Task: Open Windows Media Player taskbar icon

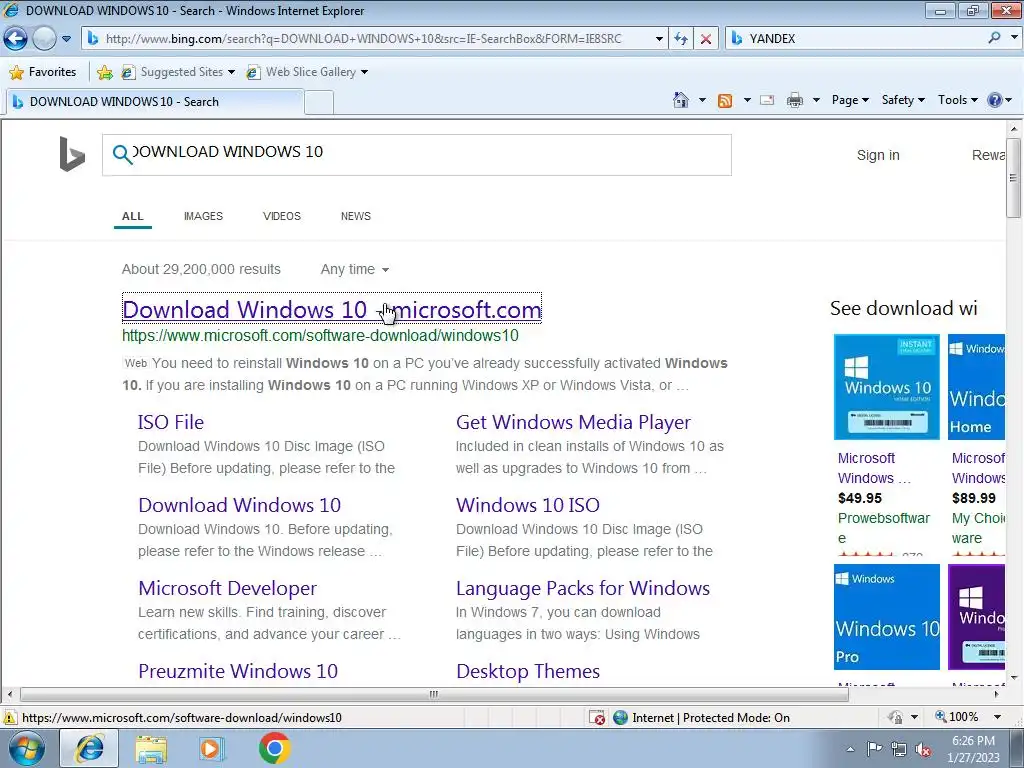Action: tap(212, 749)
